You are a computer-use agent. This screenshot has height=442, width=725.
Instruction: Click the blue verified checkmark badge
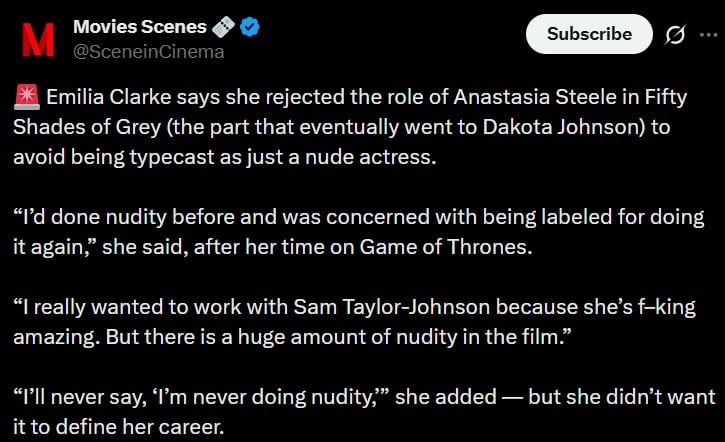tap(250, 27)
